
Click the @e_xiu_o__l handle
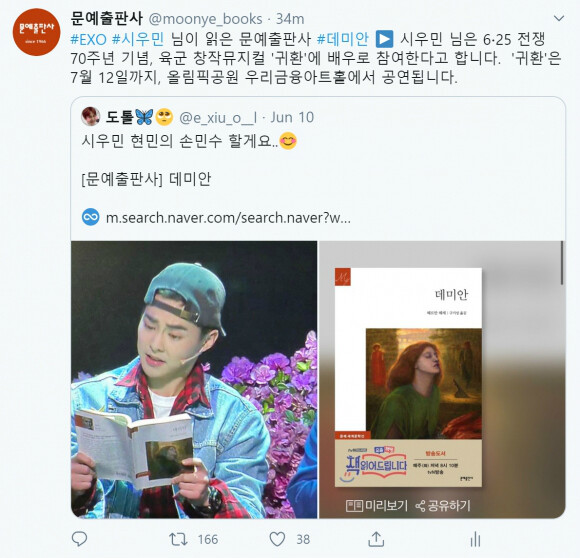click(x=218, y=118)
